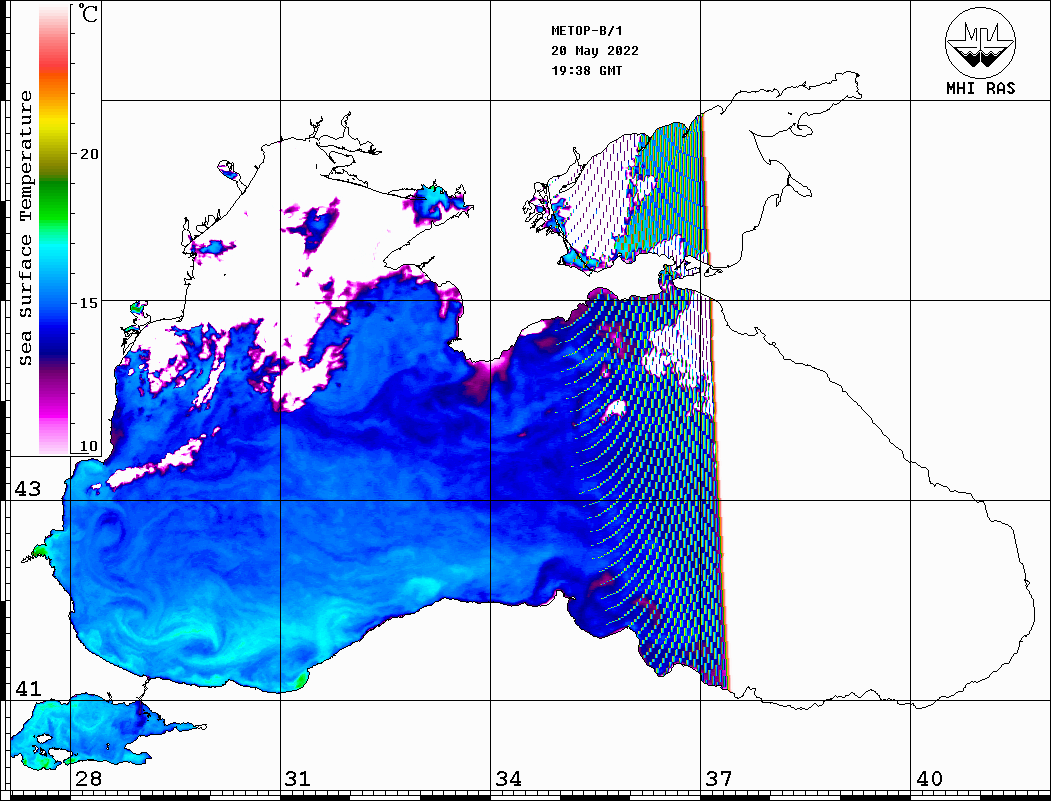The height and width of the screenshot is (801, 1051).
Task: Click the time text '19:38 GMT'
Action: click(x=586, y=70)
